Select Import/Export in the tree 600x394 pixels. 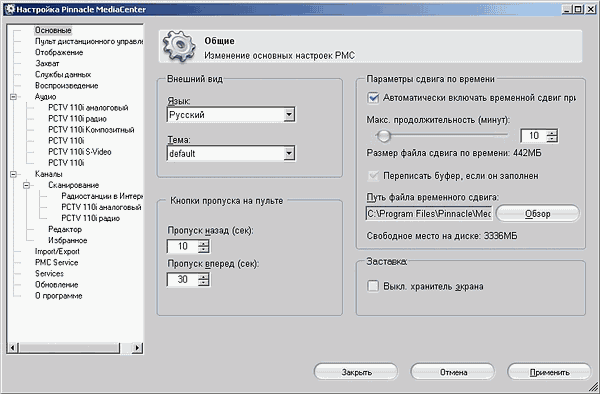(57, 252)
